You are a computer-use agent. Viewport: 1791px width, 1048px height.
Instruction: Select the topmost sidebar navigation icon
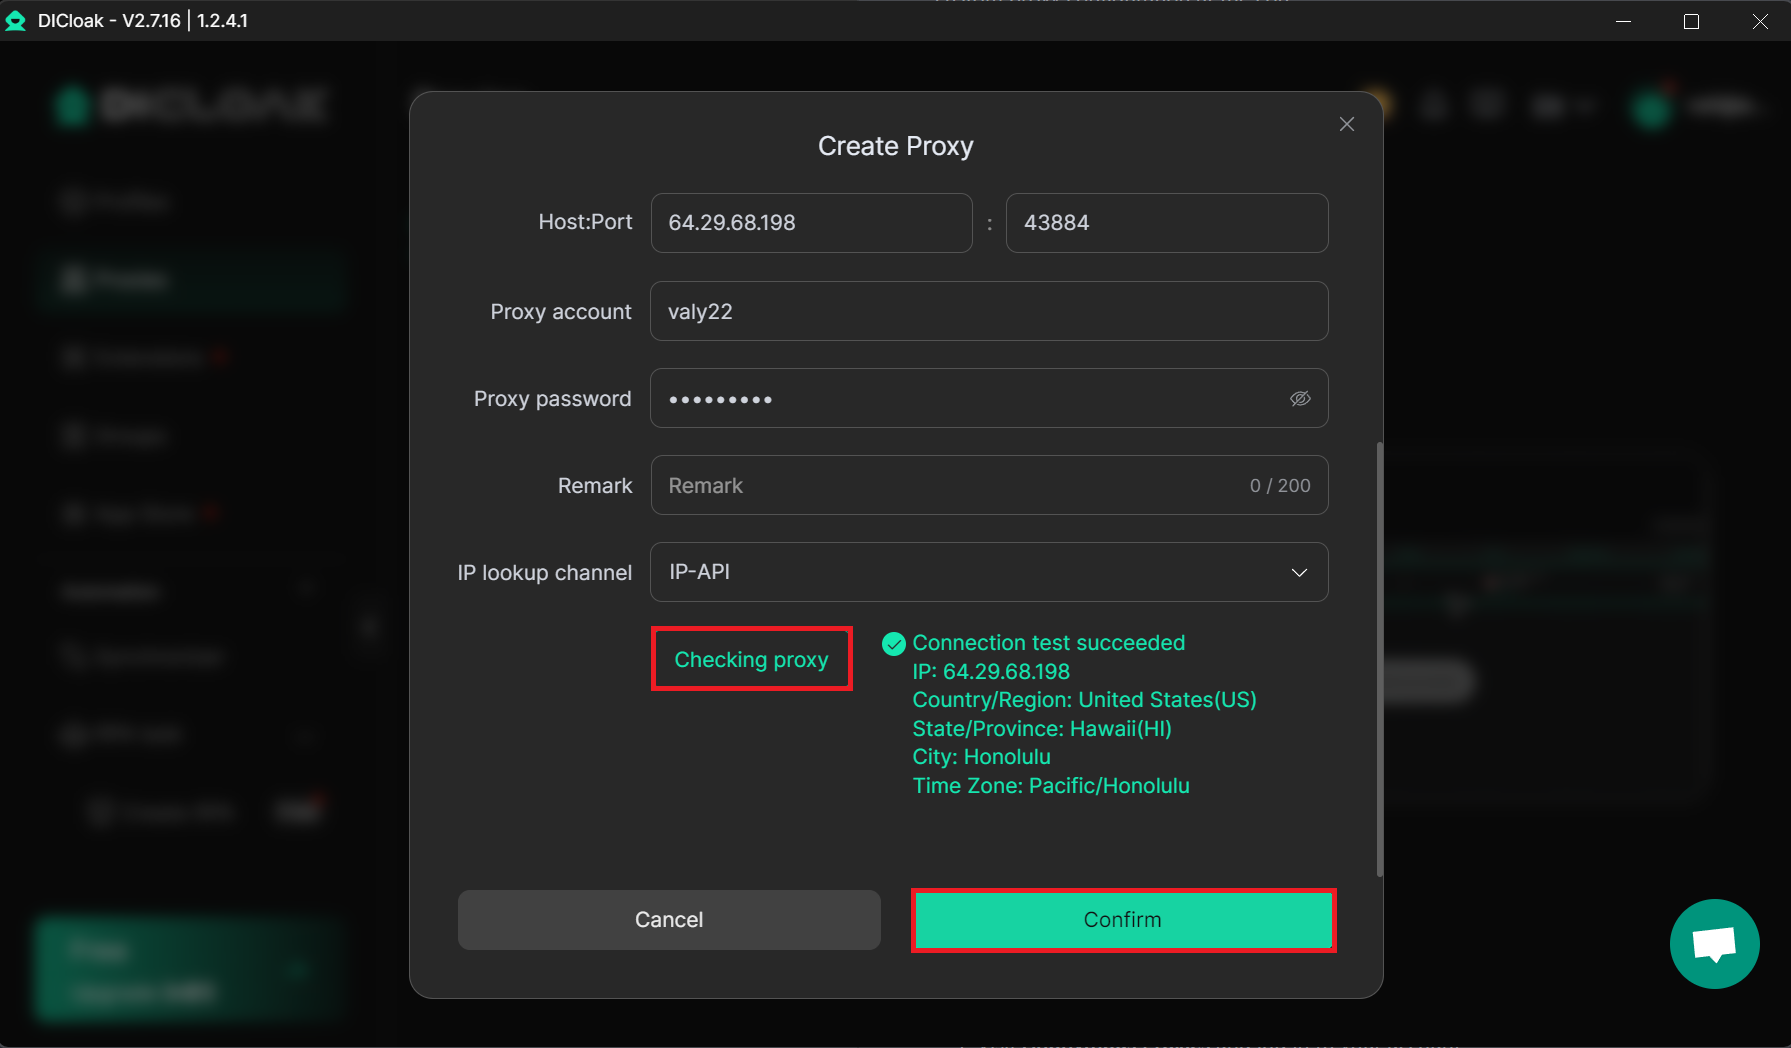click(x=73, y=201)
